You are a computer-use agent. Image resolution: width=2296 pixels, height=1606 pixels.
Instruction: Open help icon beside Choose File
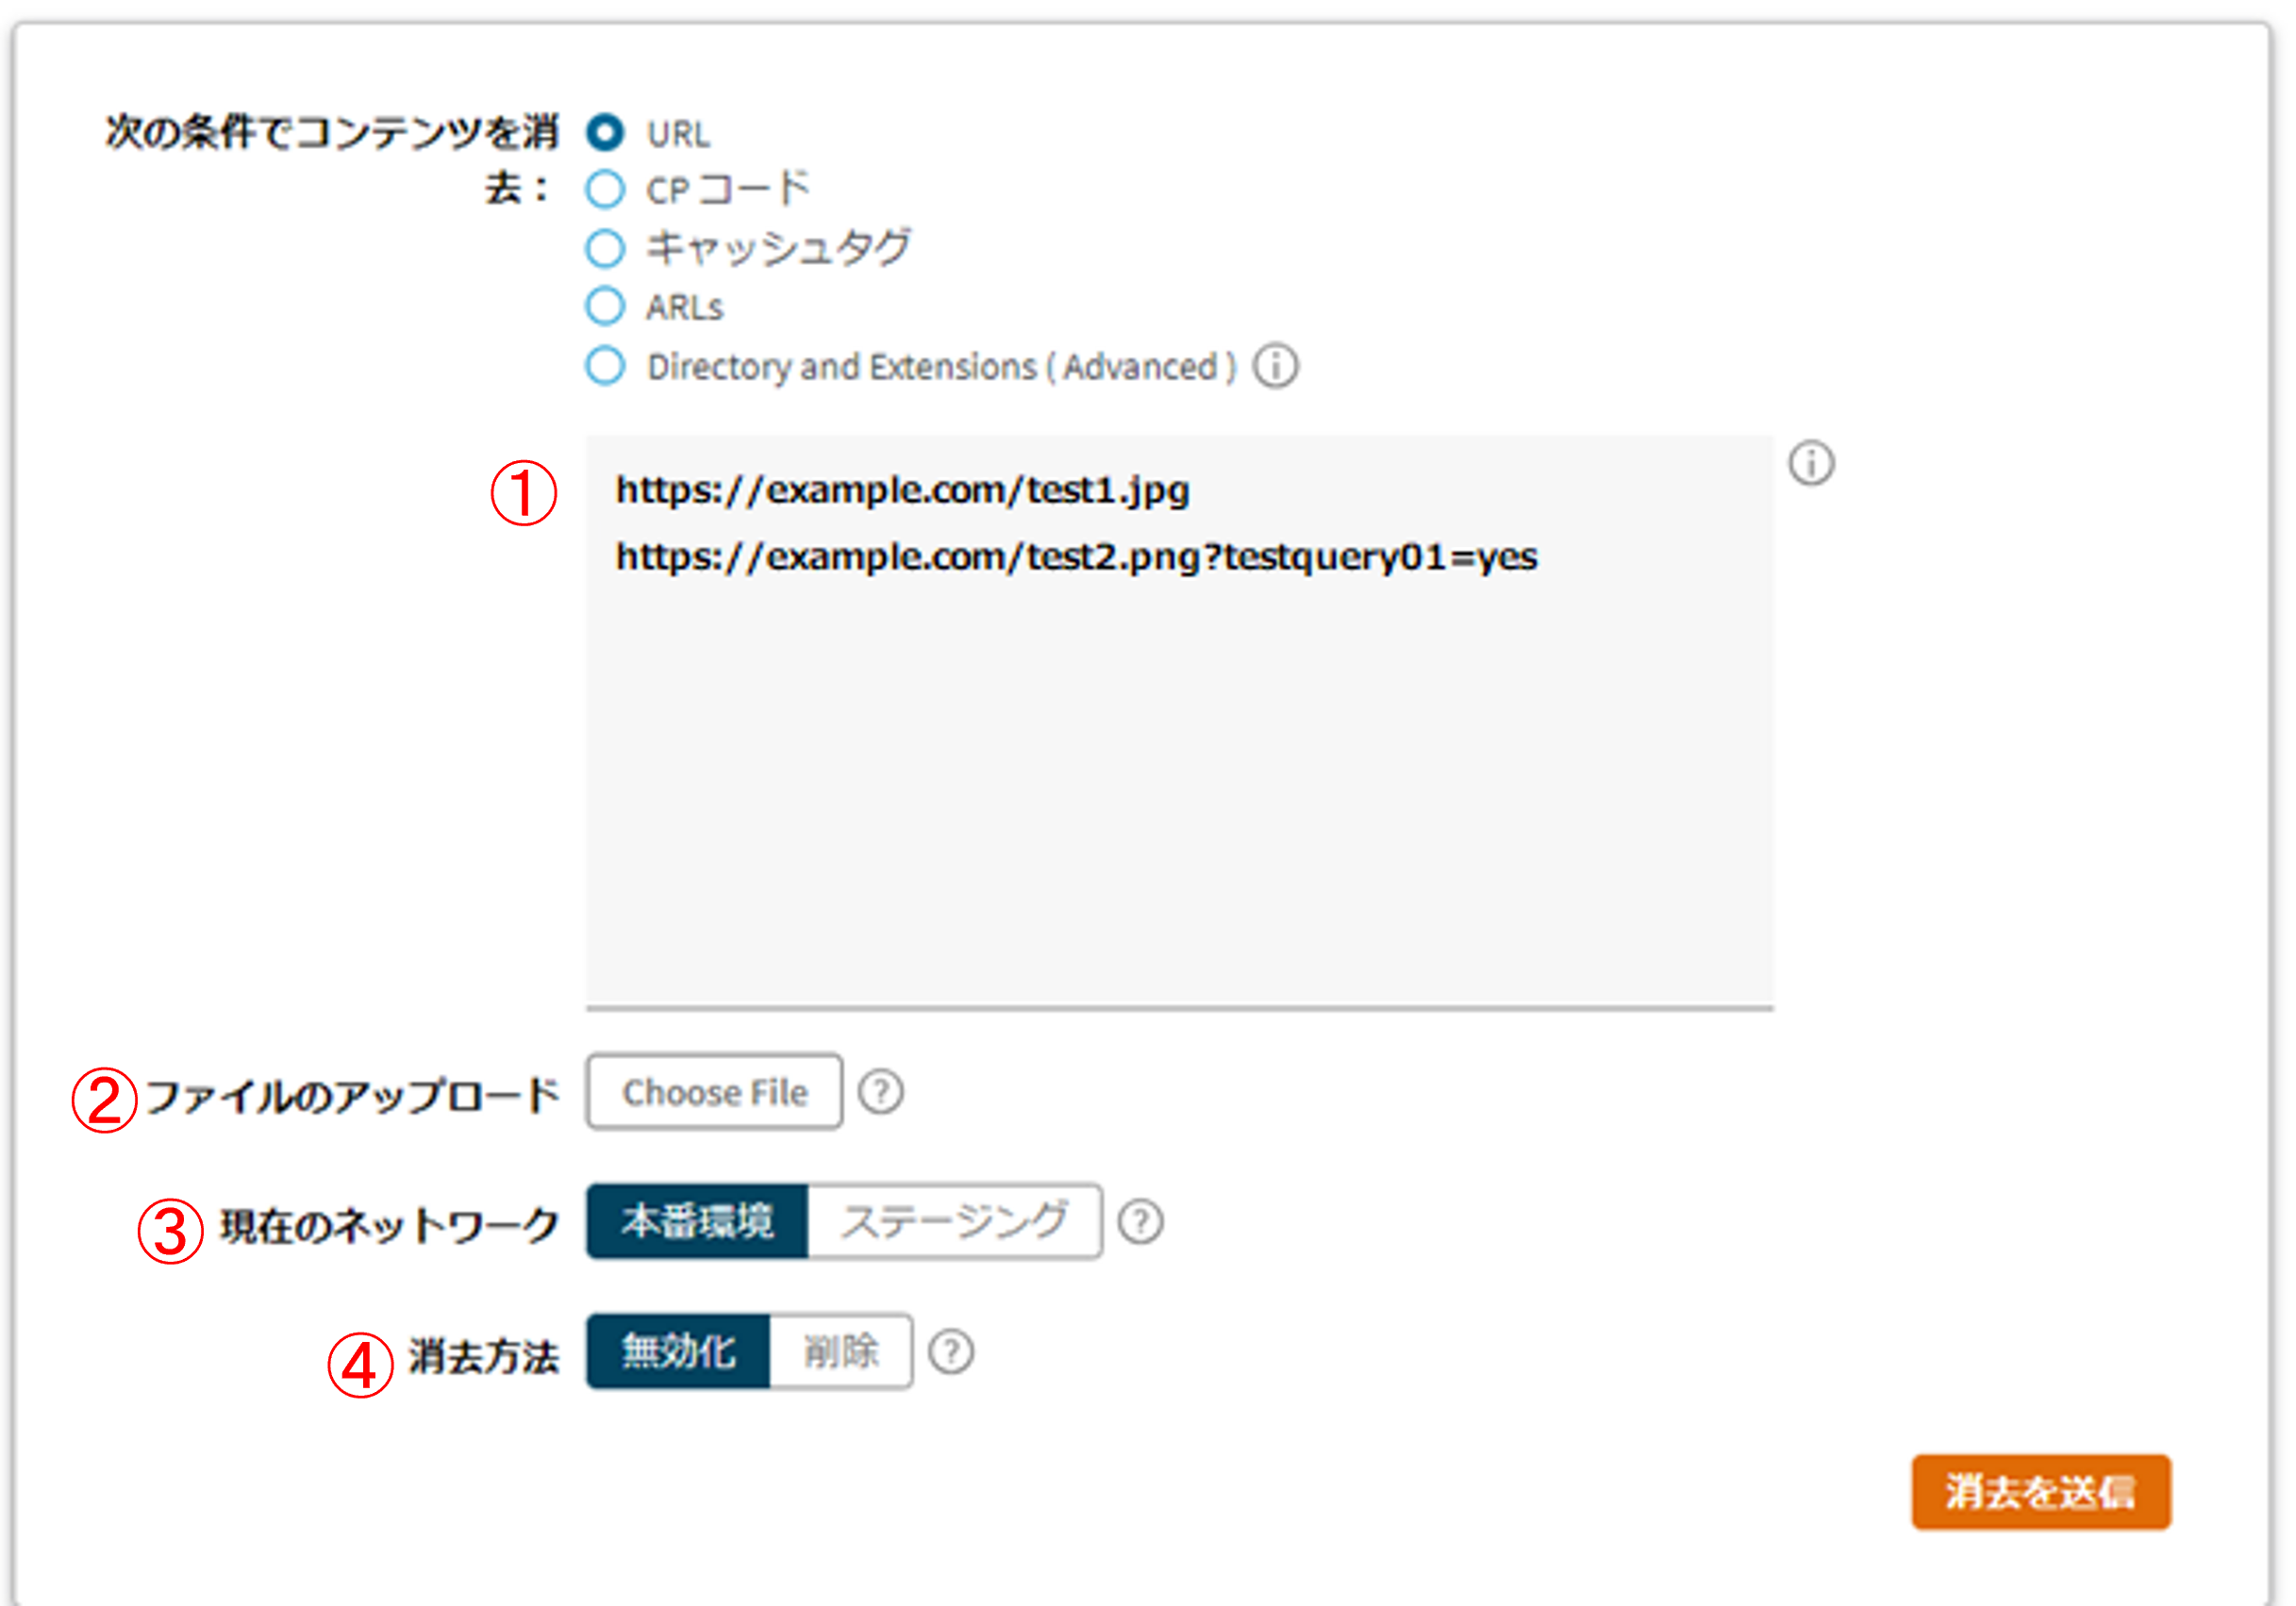pos(881,1092)
